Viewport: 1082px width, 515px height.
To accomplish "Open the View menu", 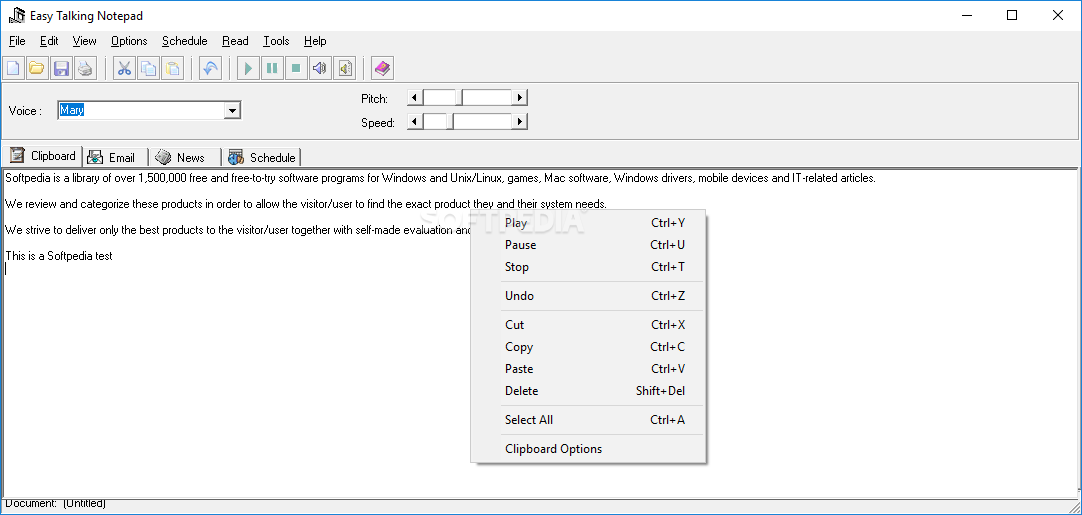I will point(84,41).
